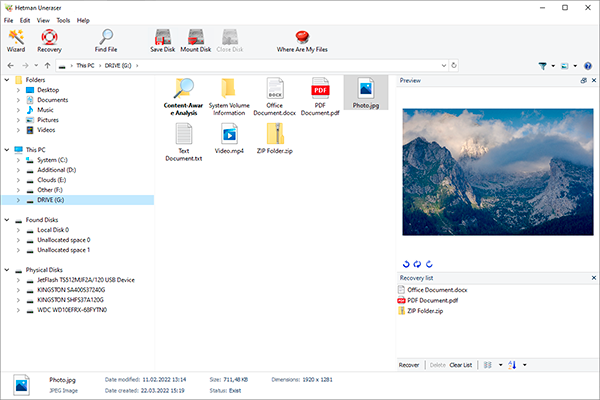Open the View menu
Viewport: 600px width, 400px height.
(43, 20)
